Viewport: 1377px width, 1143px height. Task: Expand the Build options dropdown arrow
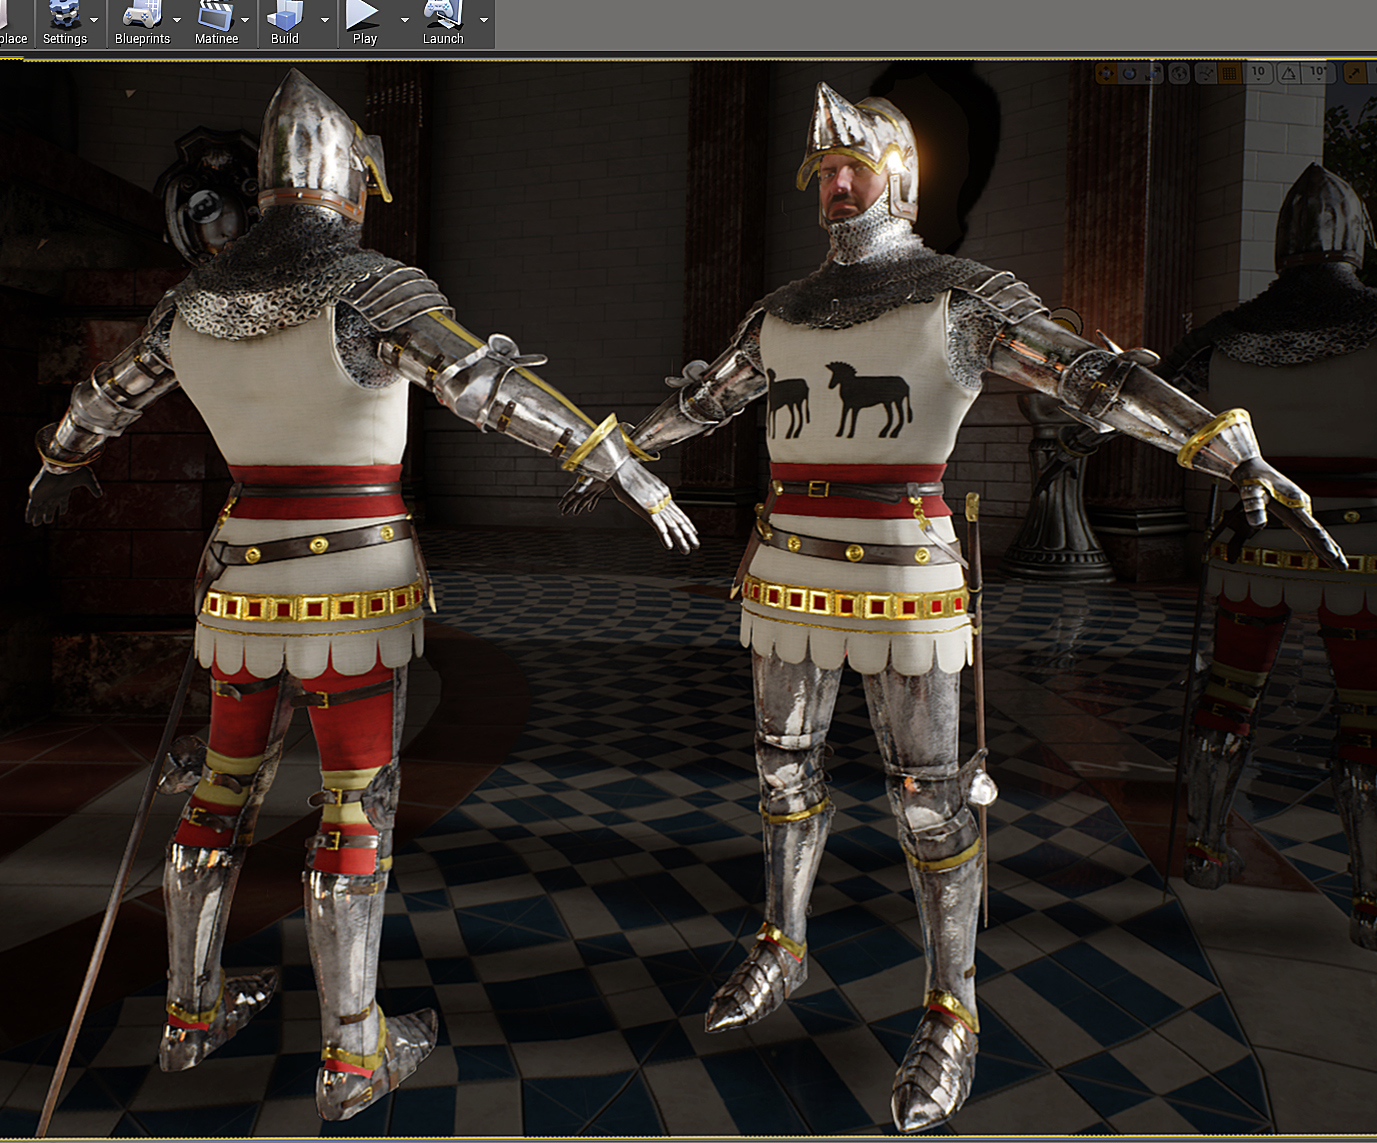[x=325, y=20]
